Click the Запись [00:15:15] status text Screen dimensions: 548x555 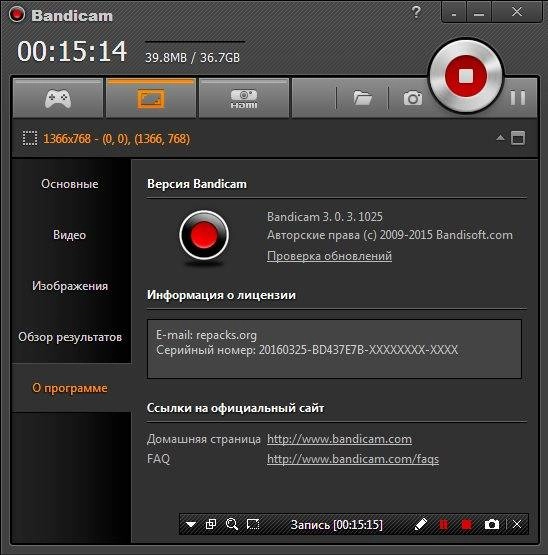coord(337,525)
